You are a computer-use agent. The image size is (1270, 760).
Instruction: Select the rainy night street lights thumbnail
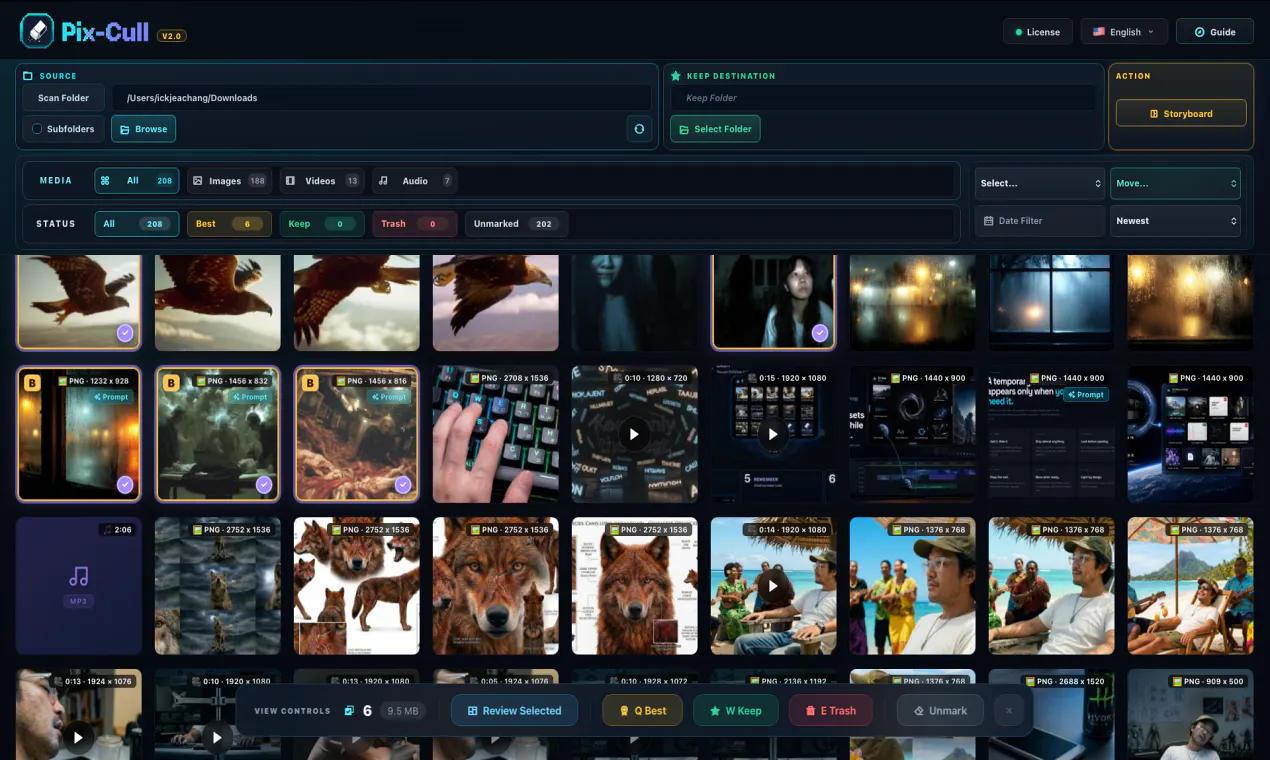coord(912,302)
